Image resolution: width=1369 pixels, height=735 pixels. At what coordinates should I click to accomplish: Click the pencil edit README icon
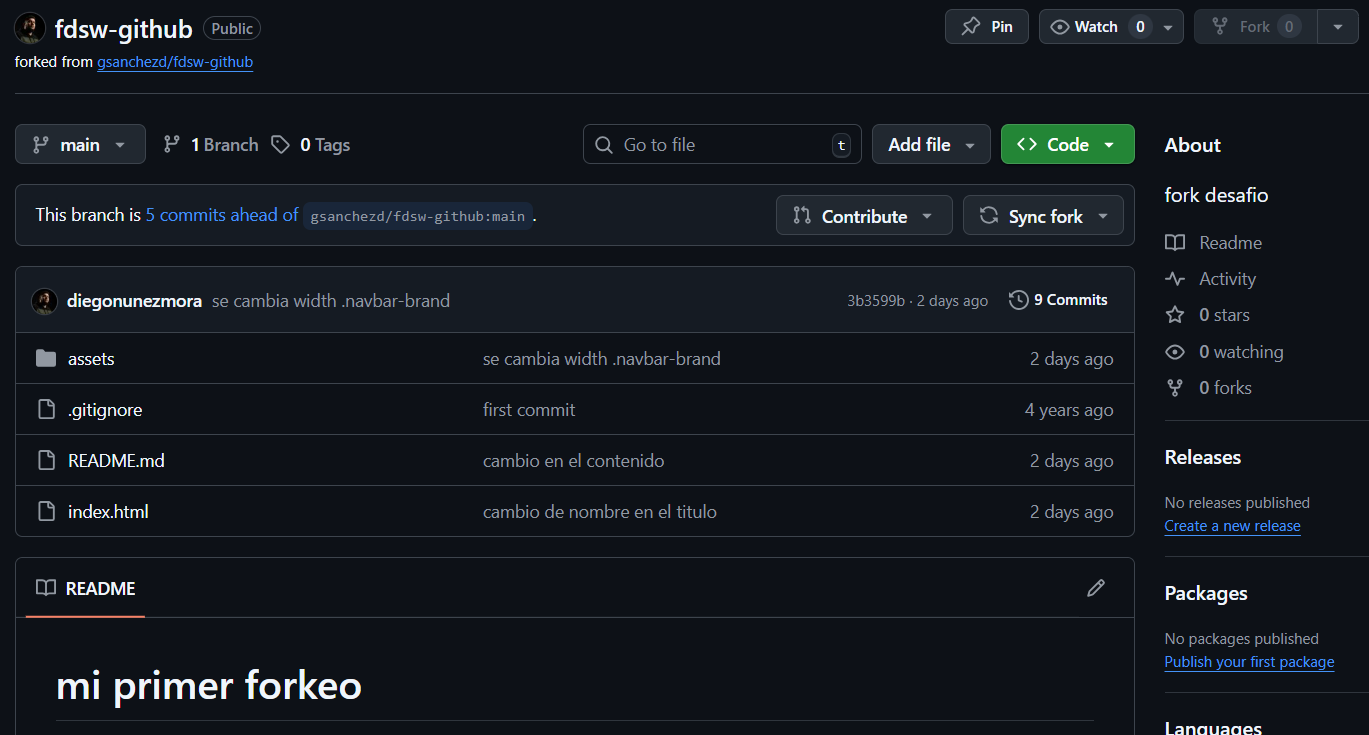[1096, 588]
